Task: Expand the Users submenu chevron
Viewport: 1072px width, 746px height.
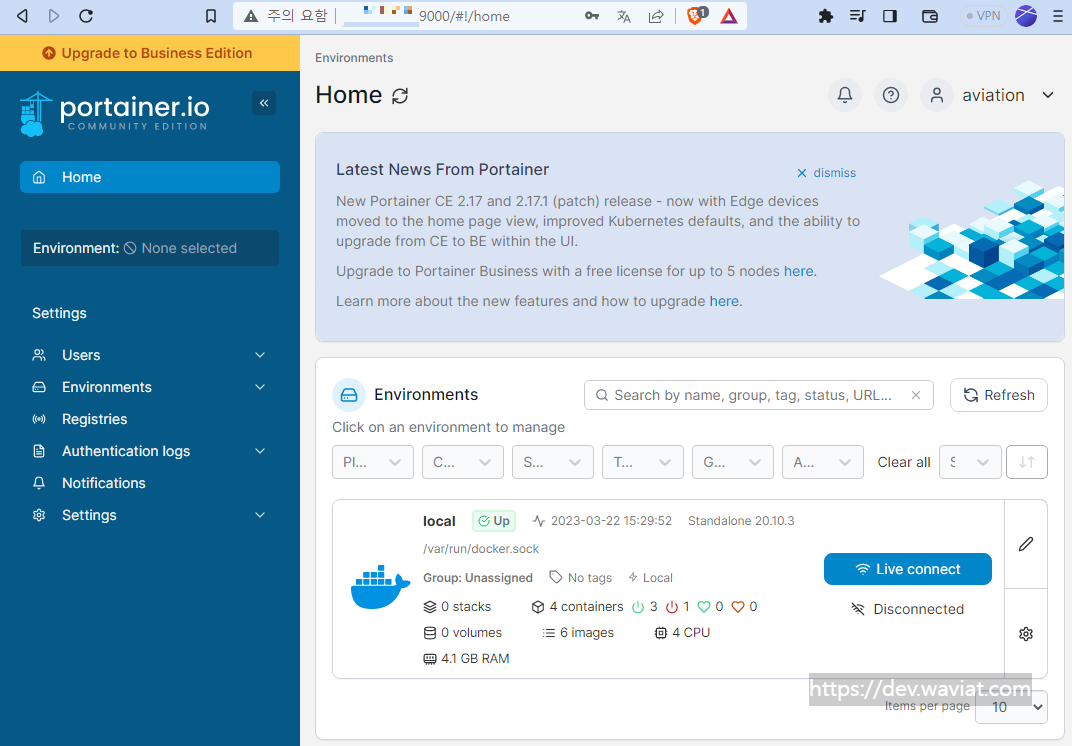Action: pos(260,355)
